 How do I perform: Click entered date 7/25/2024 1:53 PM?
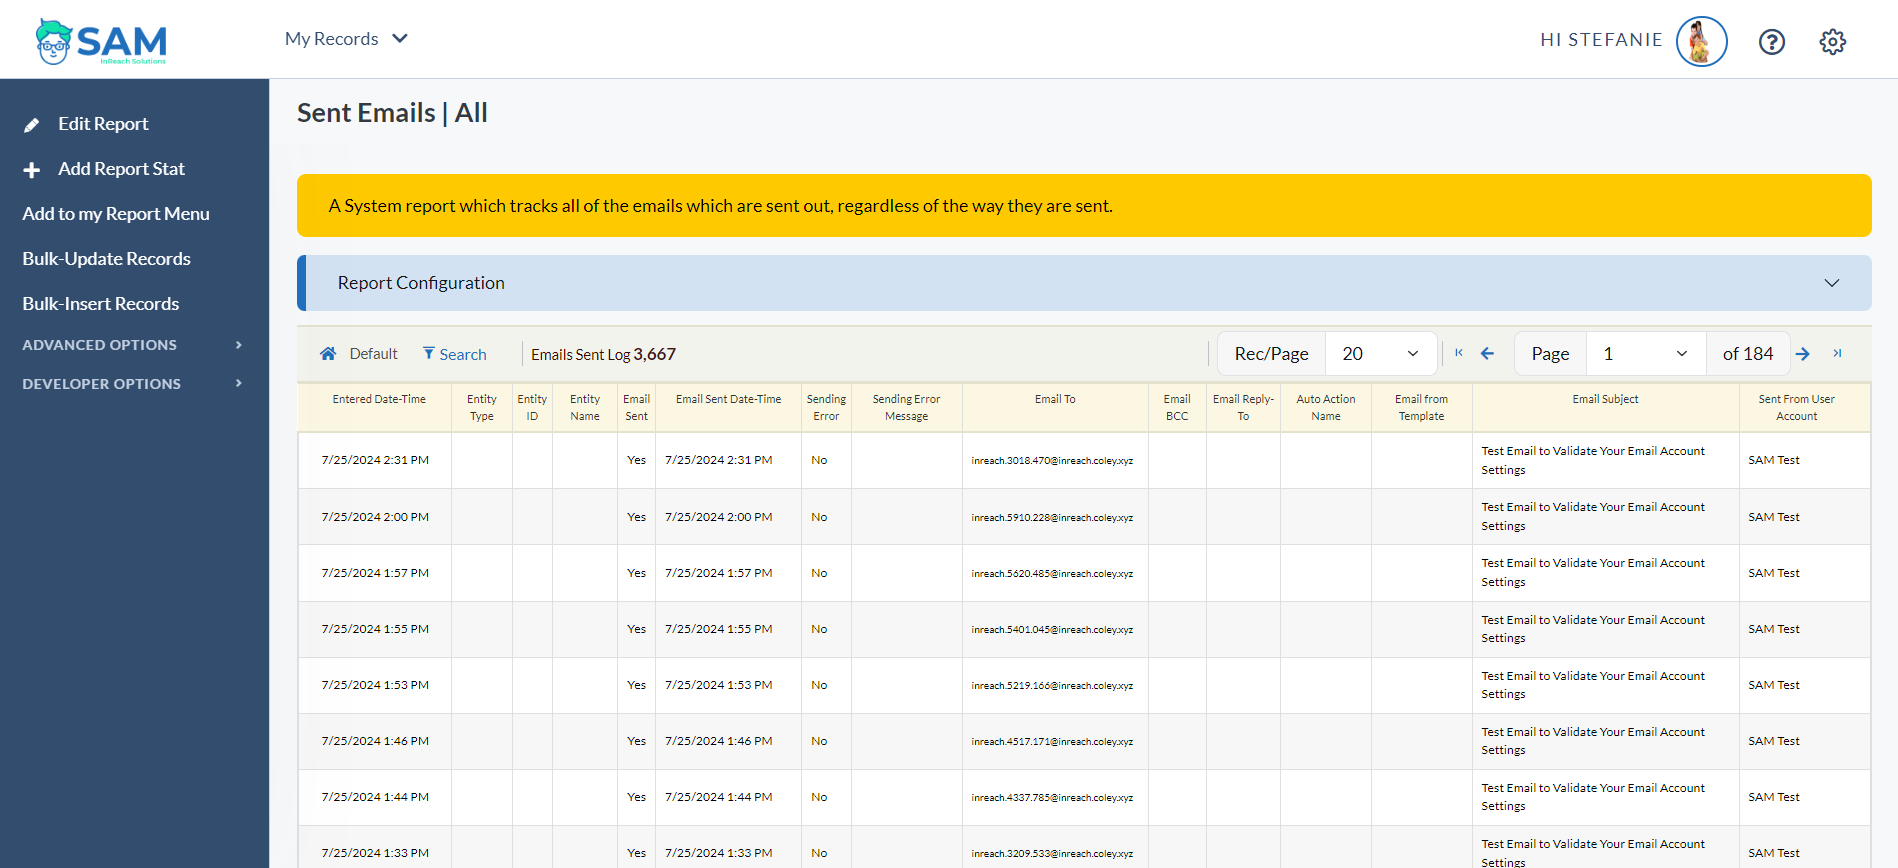(375, 685)
